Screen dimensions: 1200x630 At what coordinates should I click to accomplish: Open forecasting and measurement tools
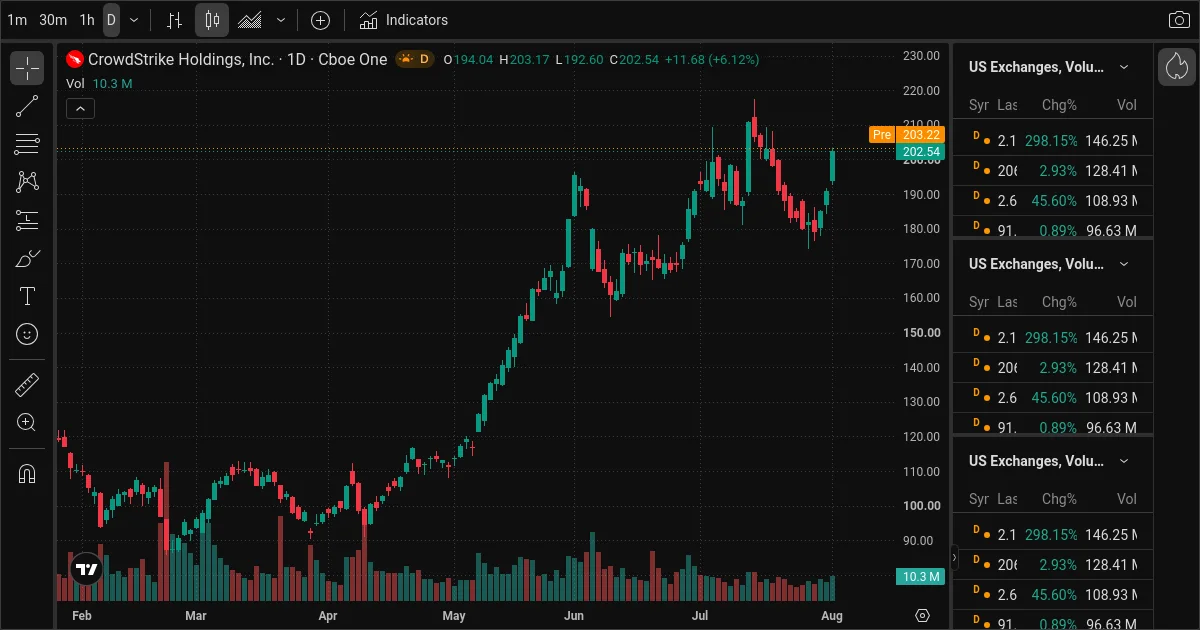point(27,220)
